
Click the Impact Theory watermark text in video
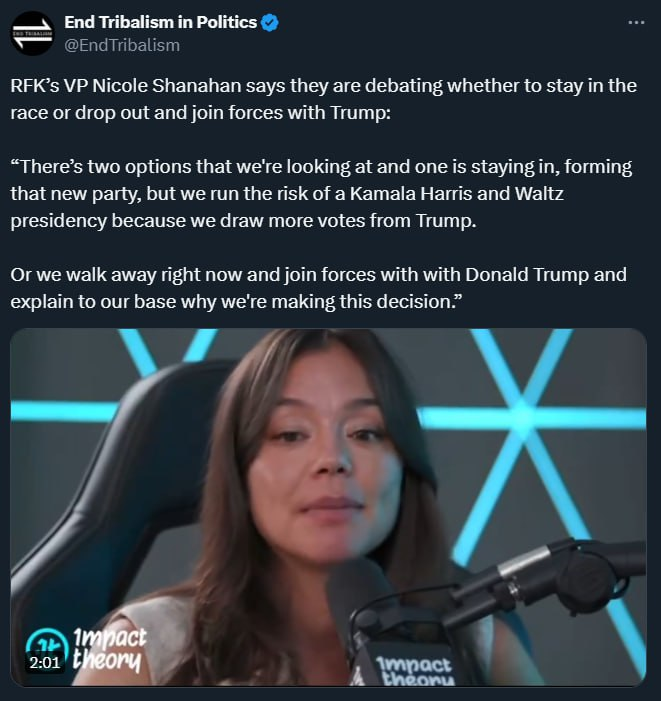point(109,650)
